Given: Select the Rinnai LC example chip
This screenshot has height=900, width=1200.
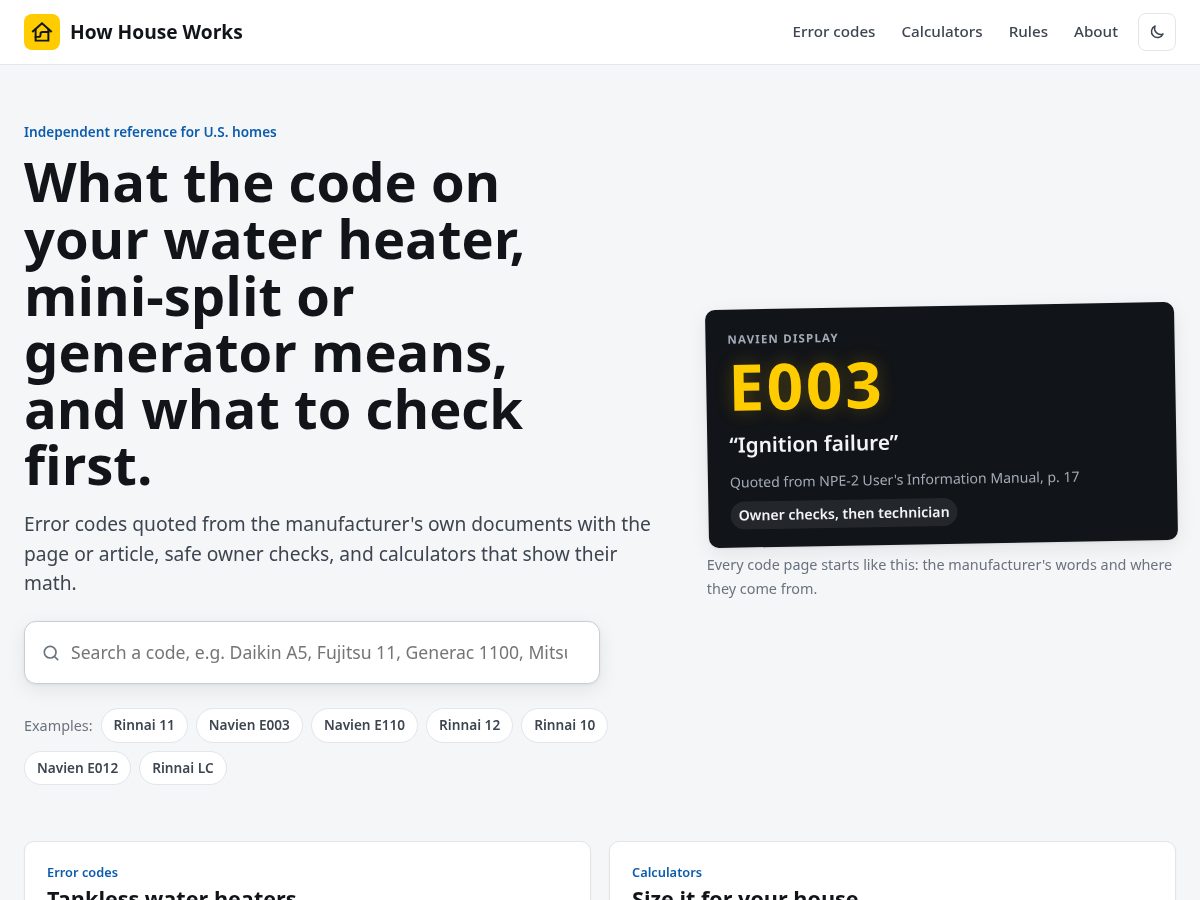Looking at the screenshot, I should pyautogui.click(x=183, y=768).
